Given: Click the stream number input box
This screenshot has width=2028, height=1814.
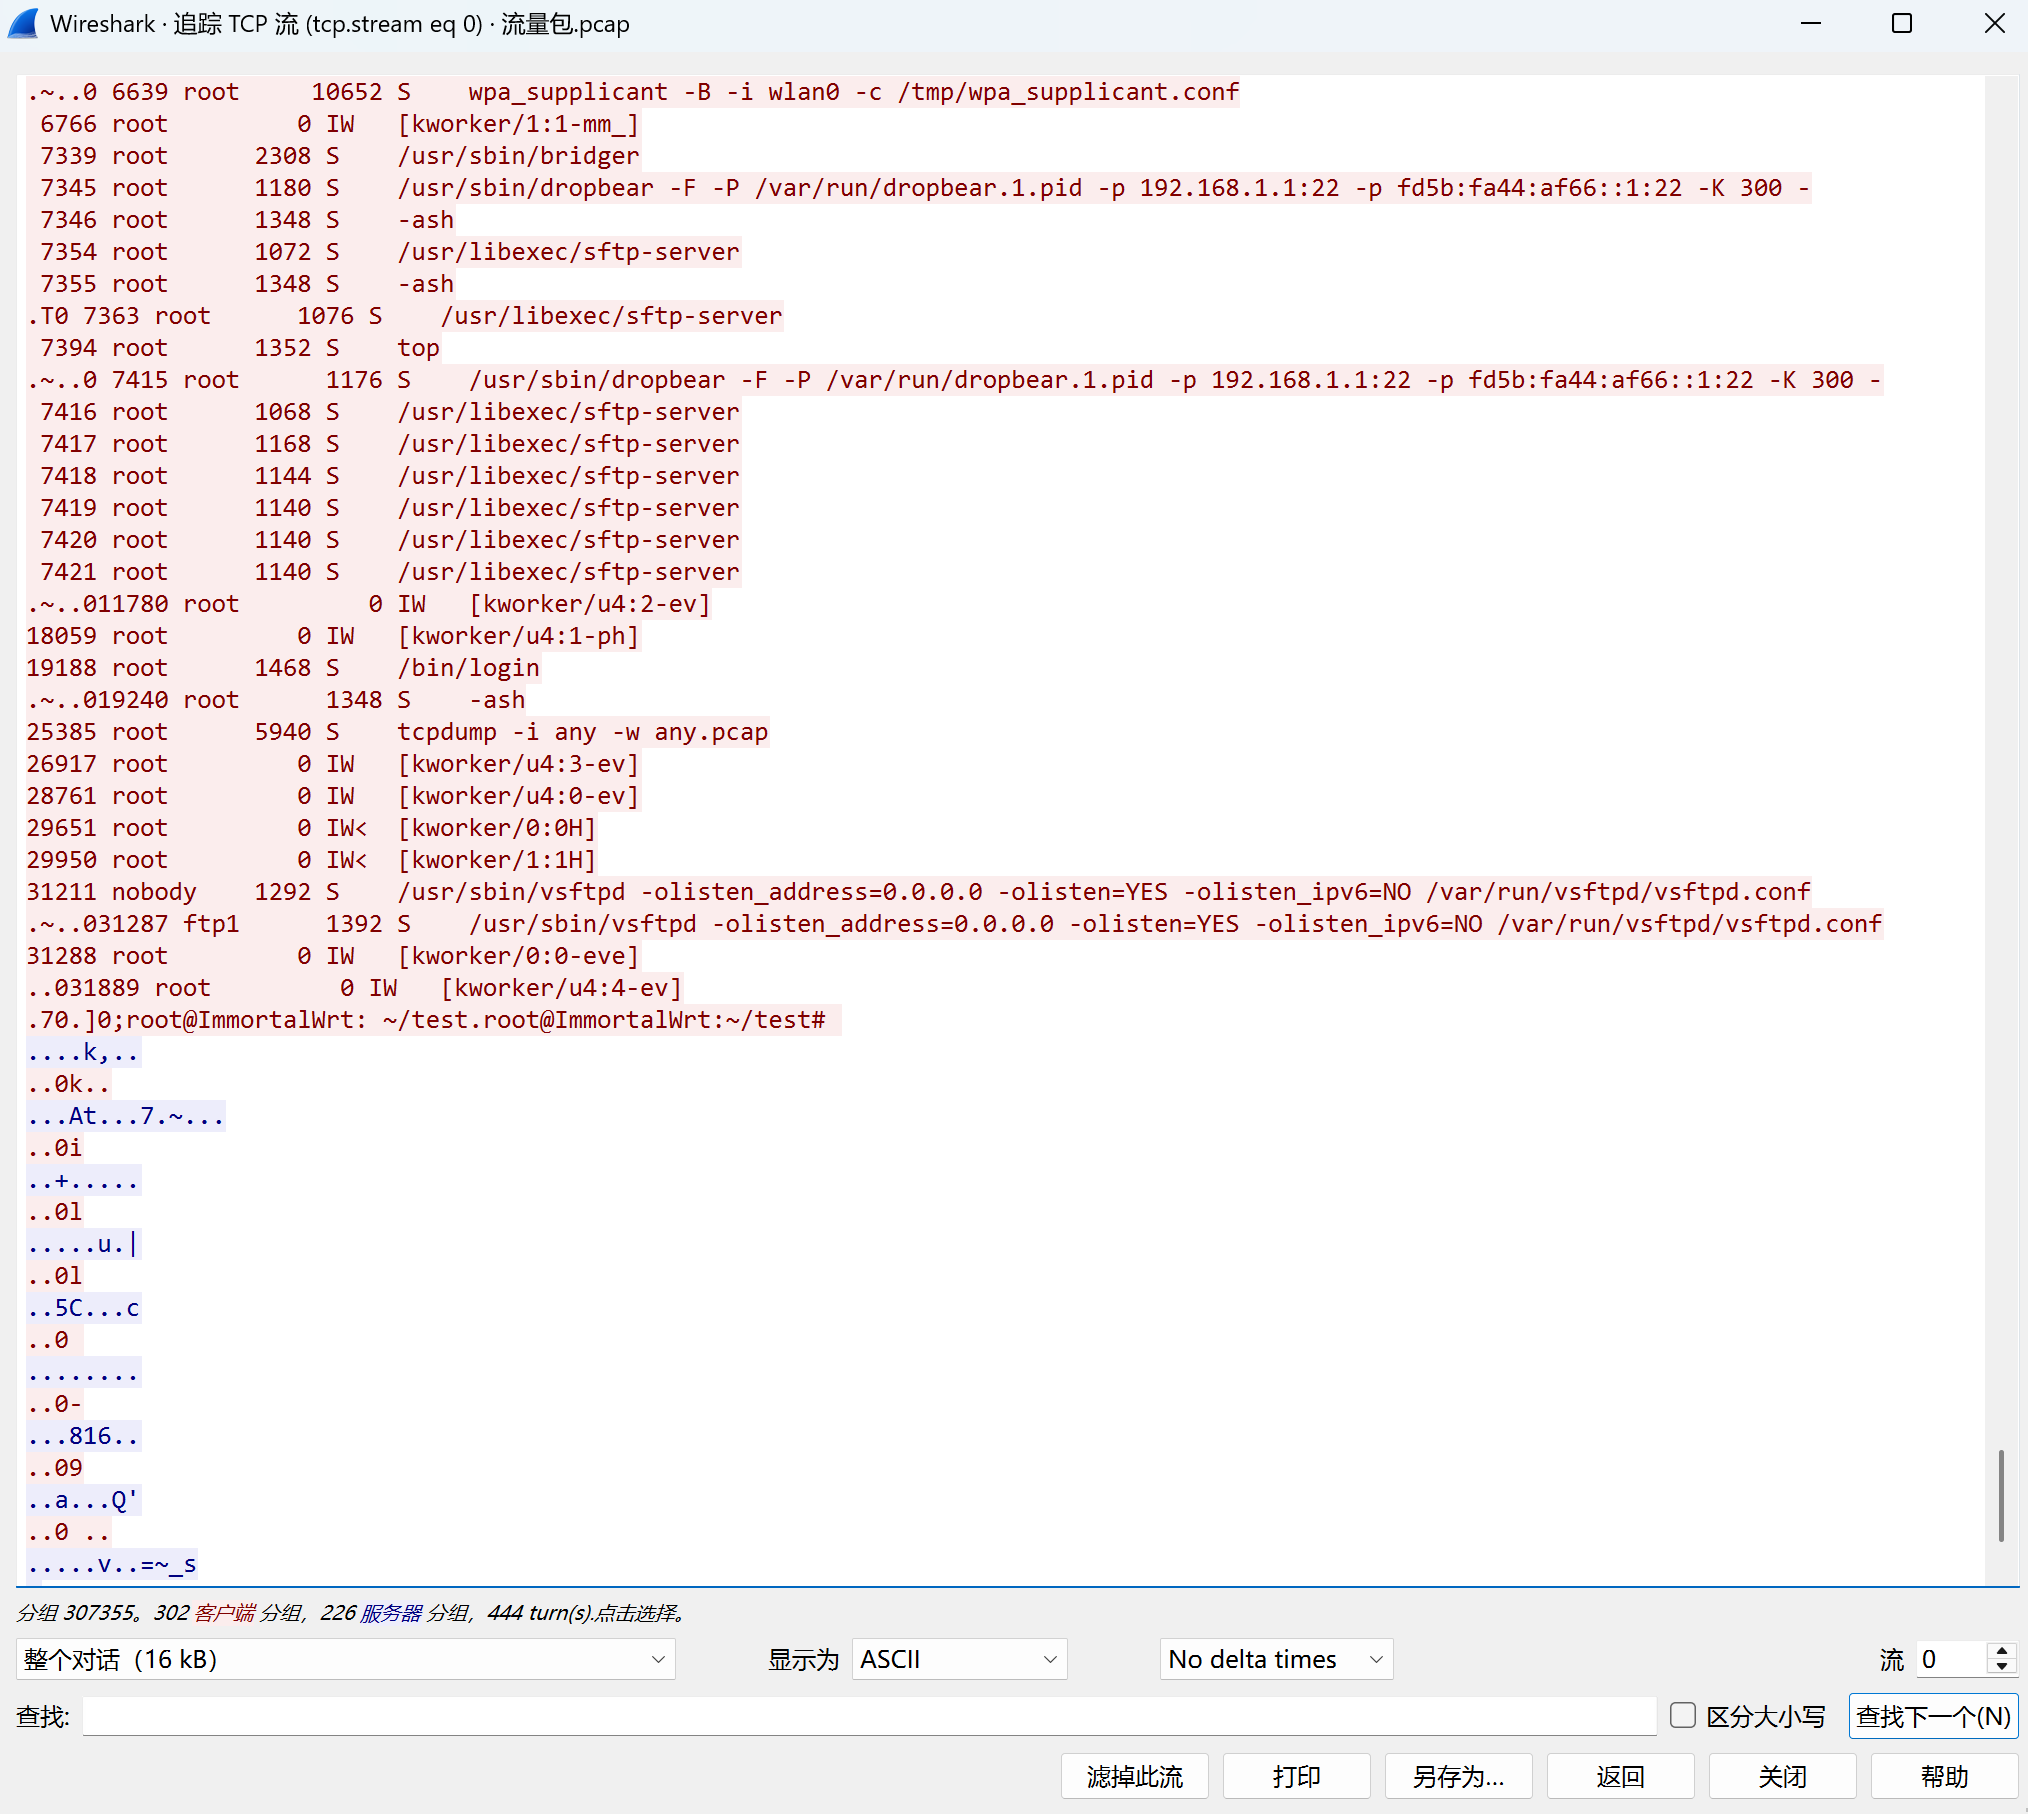Looking at the screenshot, I should coord(1950,1660).
